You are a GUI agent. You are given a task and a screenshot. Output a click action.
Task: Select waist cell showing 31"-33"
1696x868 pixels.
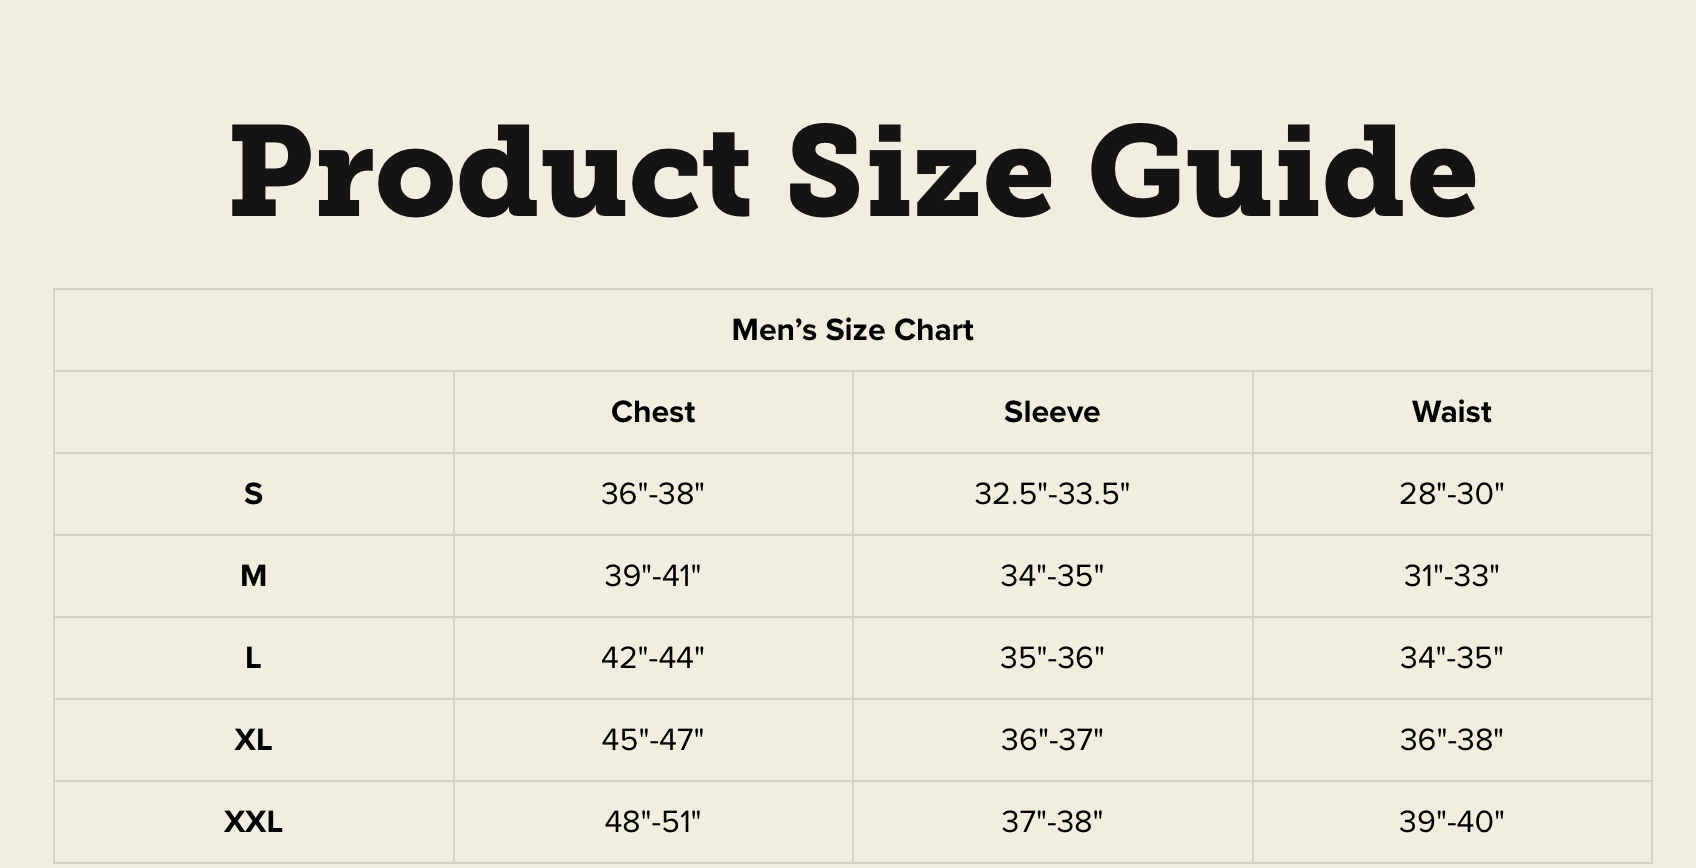point(1451,576)
